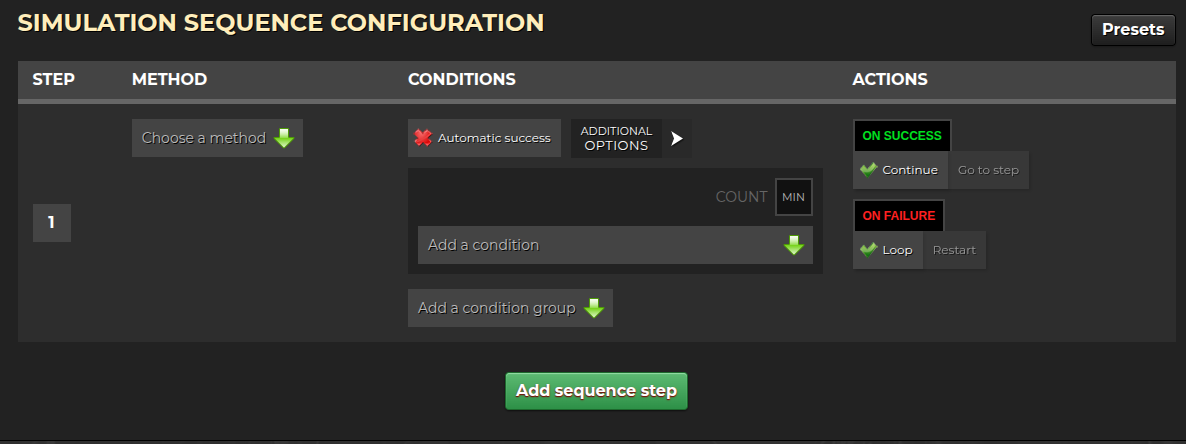Click the Add sequence step button
Screen dimensions: 1186x444
pyautogui.click(x=596, y=391)
